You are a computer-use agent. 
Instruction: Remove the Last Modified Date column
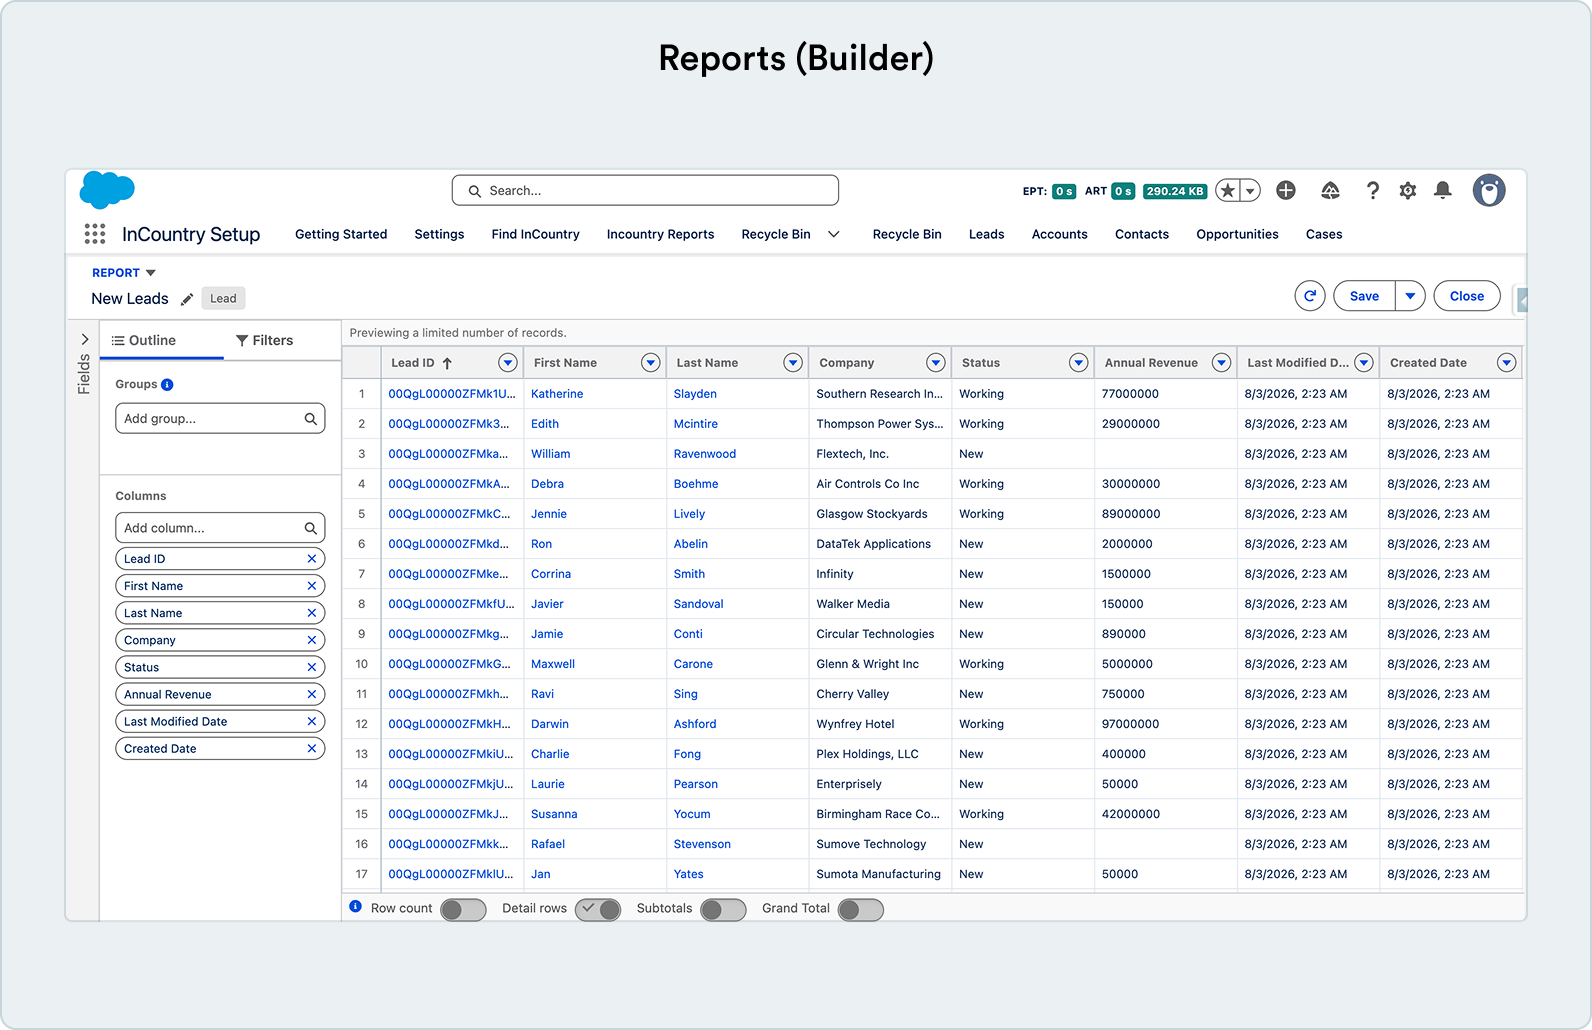click(312, 721)
